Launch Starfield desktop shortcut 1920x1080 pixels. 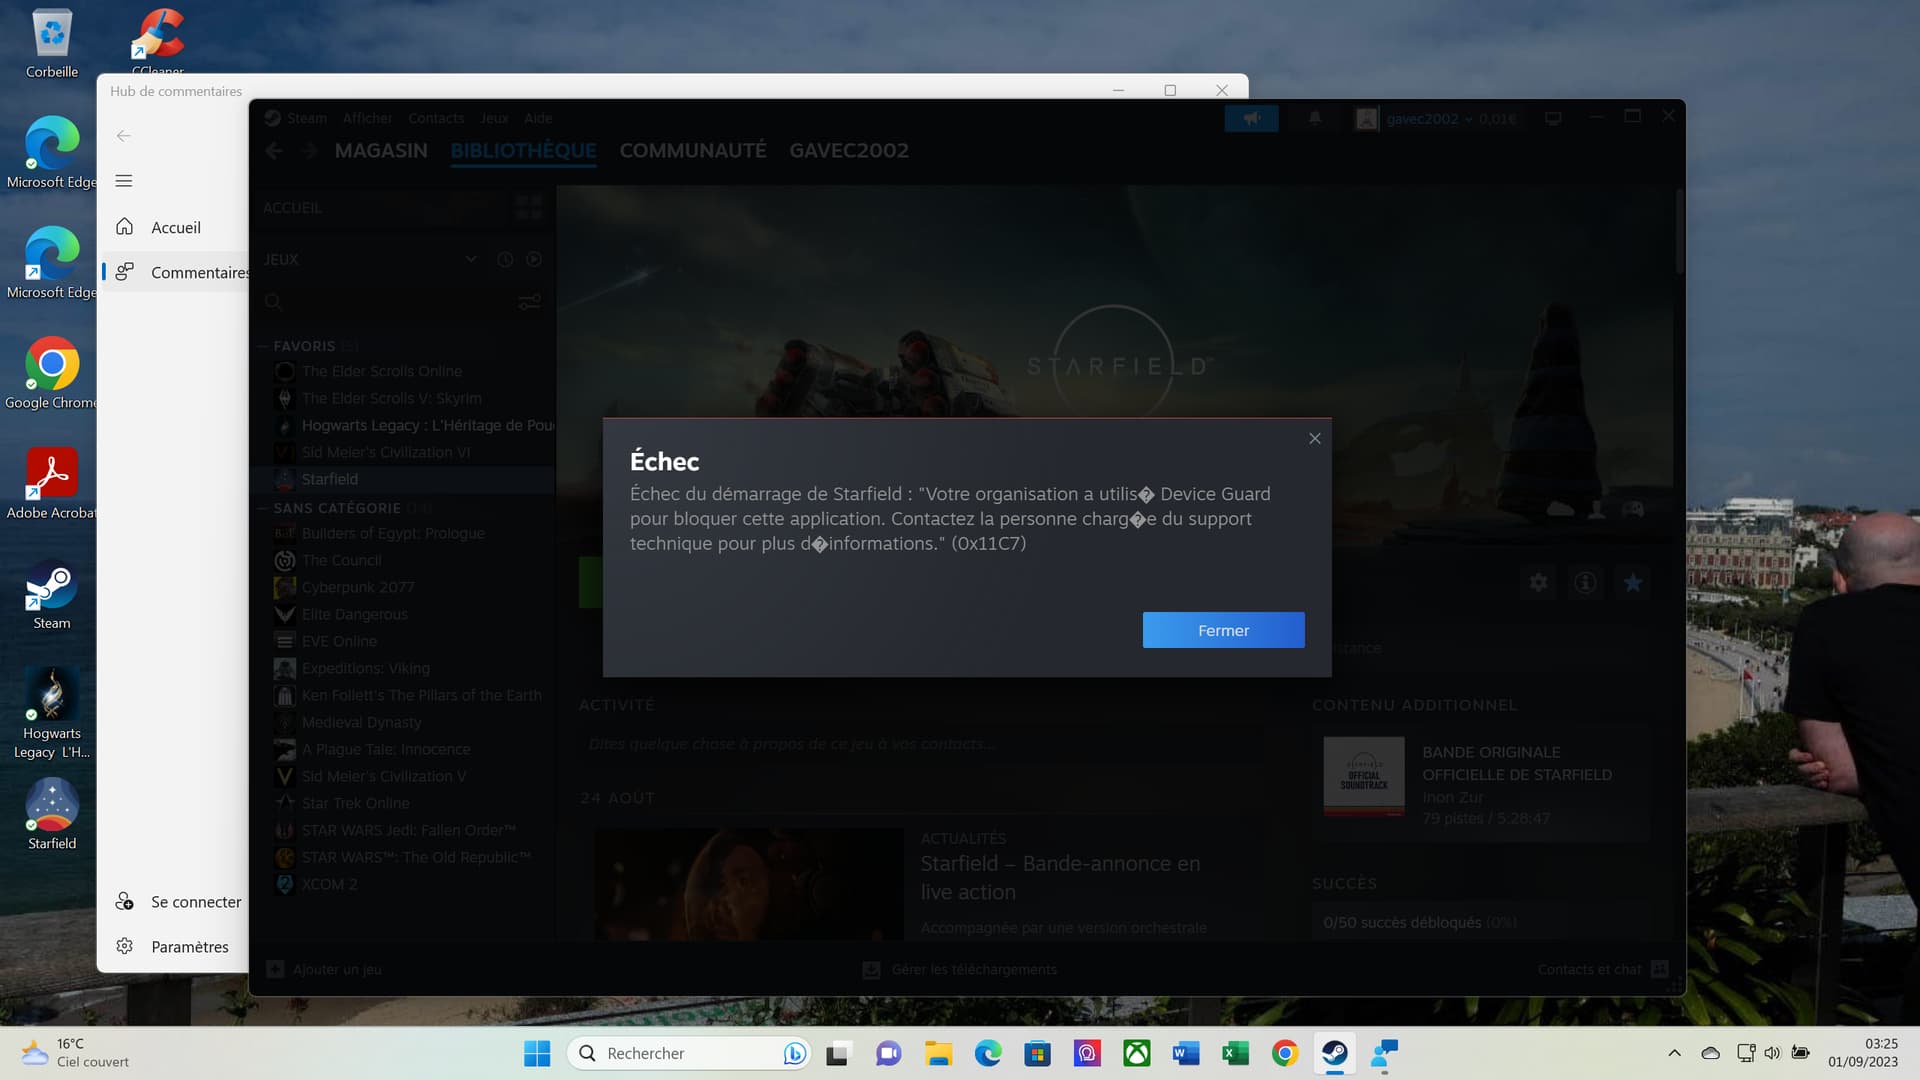52,815
